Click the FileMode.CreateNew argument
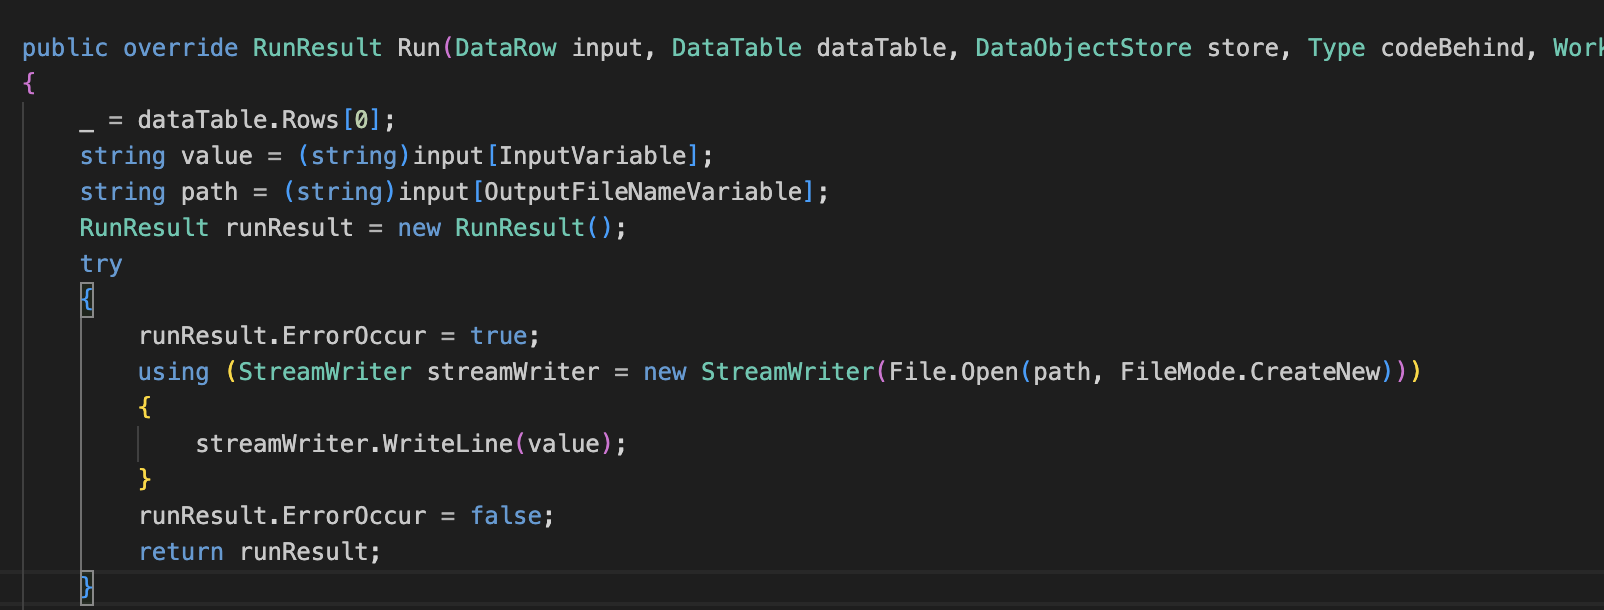The width and height of the screenshot is (1604, 610). pyautogui.click(x=1250, y=372)
